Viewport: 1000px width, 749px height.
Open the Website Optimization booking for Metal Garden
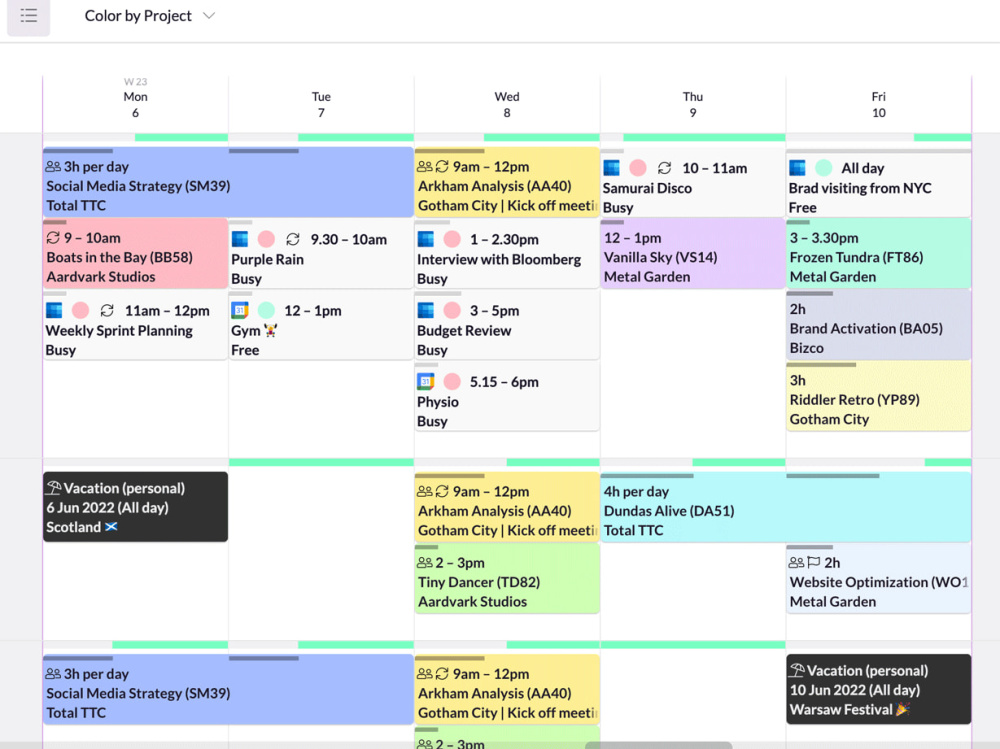click(879, 579)
